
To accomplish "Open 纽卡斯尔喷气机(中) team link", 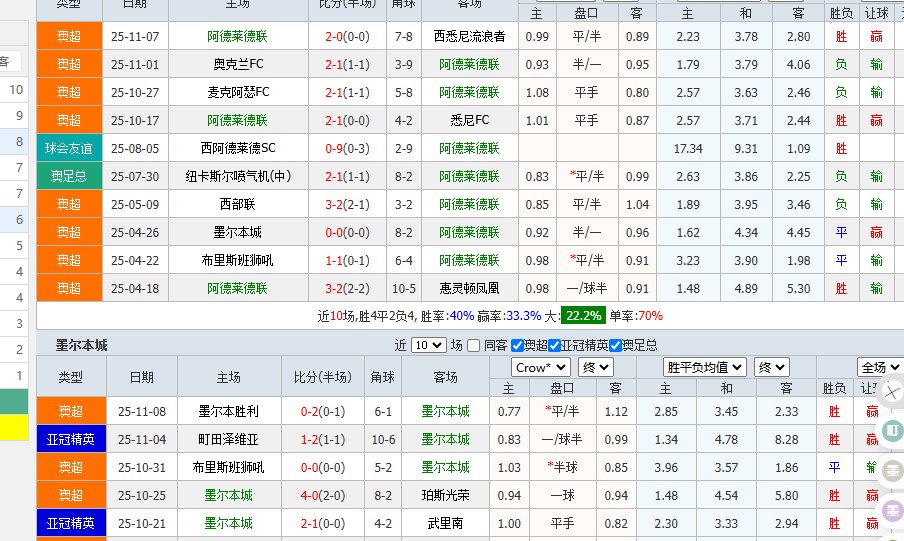I will click(x=238, y=176).
